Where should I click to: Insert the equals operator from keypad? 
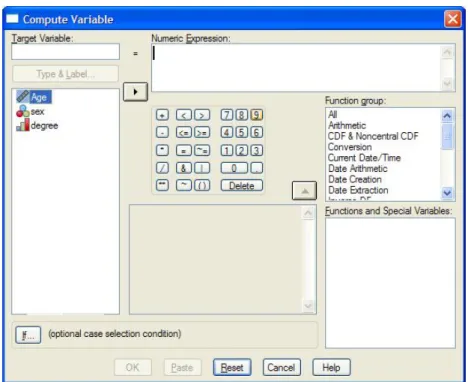click(184, 150)
